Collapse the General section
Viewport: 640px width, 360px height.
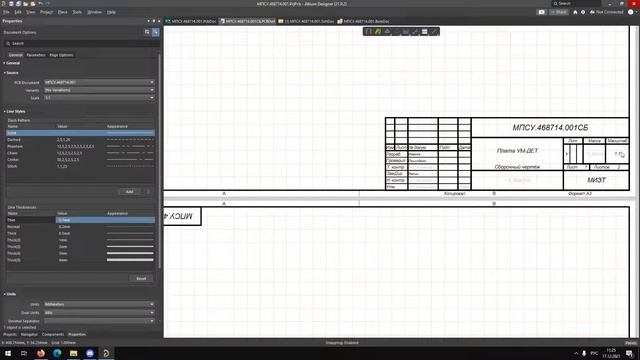coord(11,63)
